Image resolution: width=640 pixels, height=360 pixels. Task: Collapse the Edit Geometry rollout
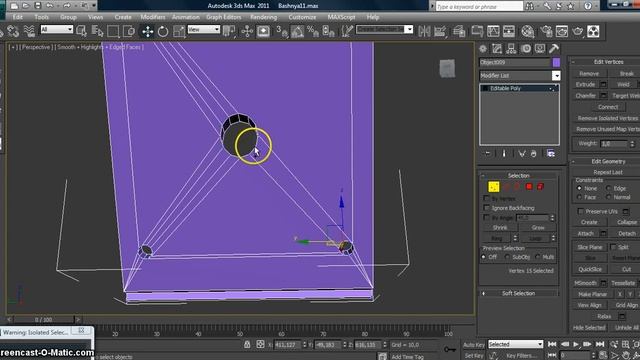pyautogui.click(x=608, y=161)
